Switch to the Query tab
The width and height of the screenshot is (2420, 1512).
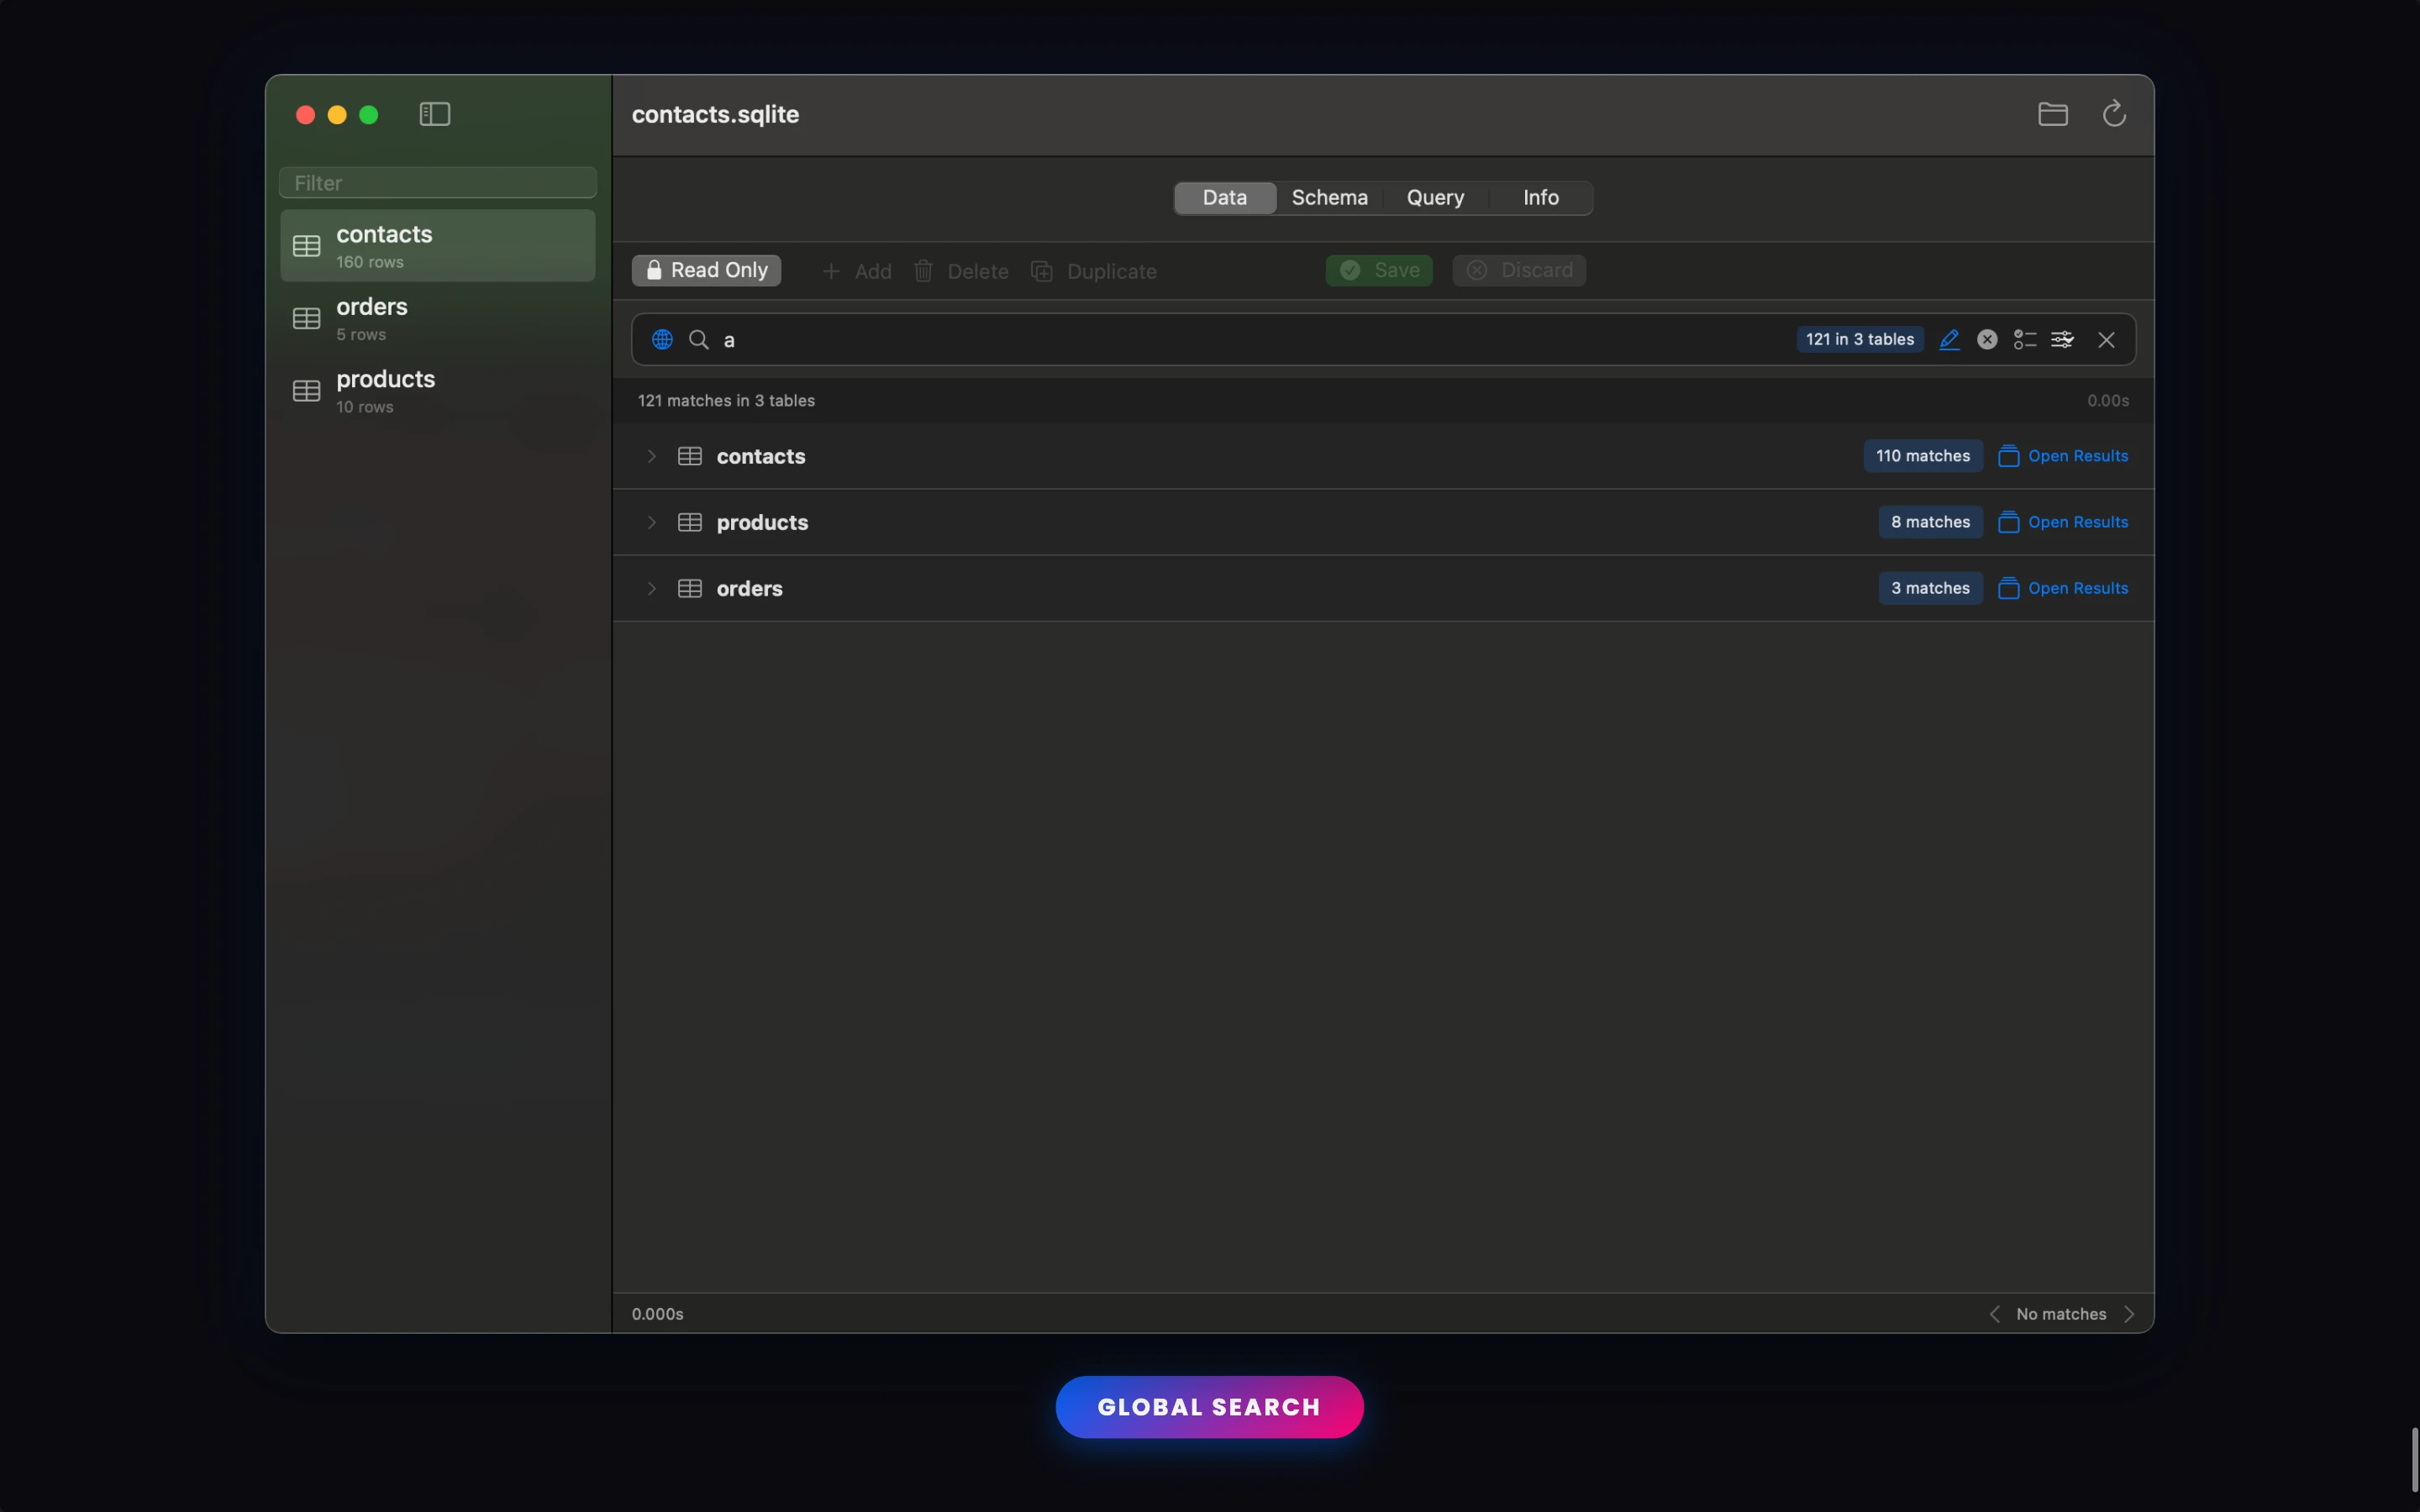(1435, 198)
